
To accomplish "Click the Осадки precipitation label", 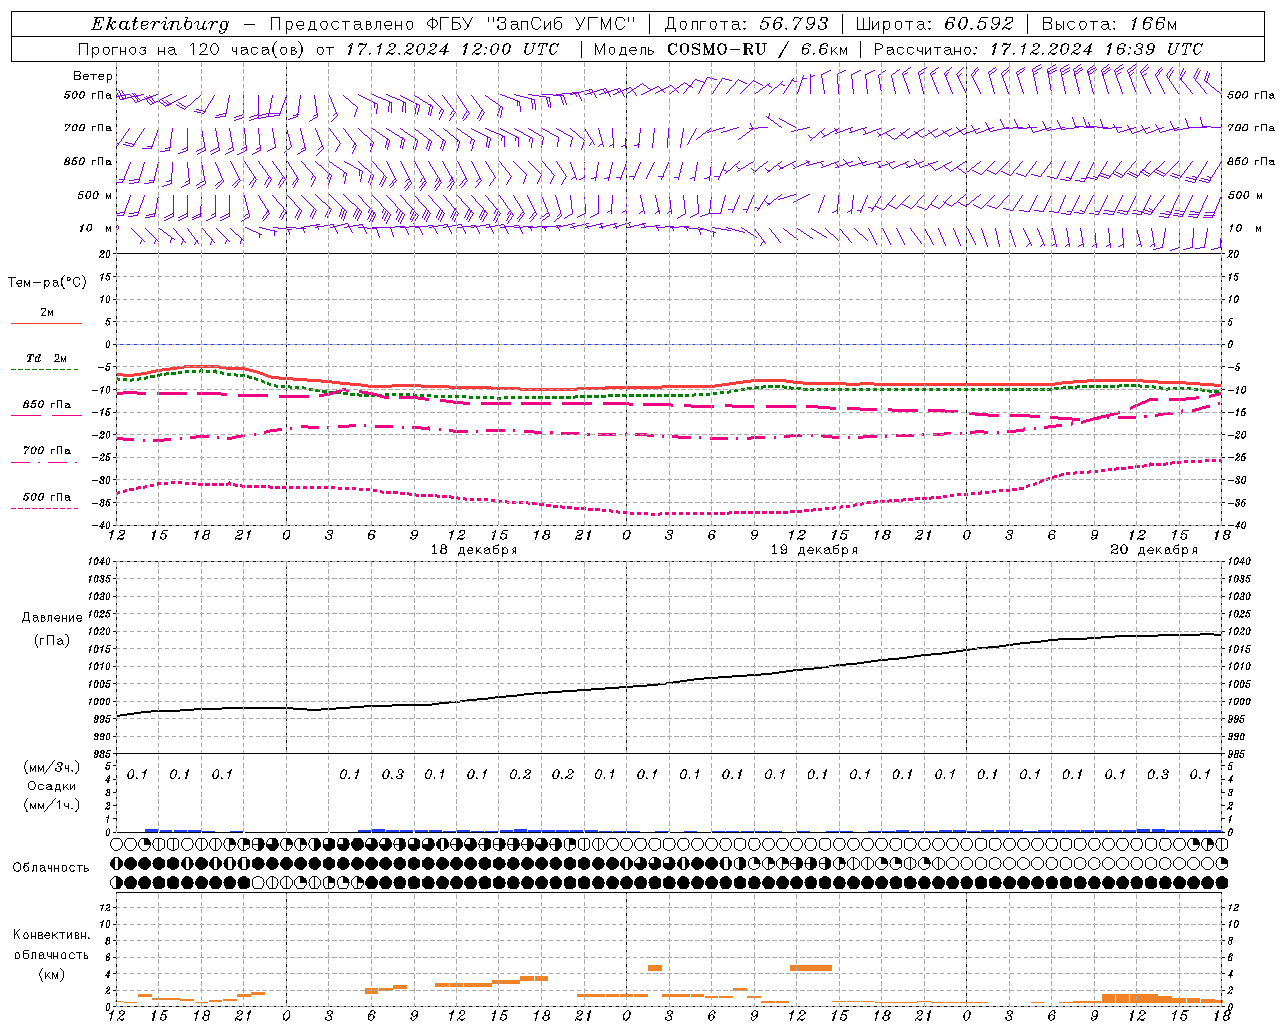I will [51, 786].
